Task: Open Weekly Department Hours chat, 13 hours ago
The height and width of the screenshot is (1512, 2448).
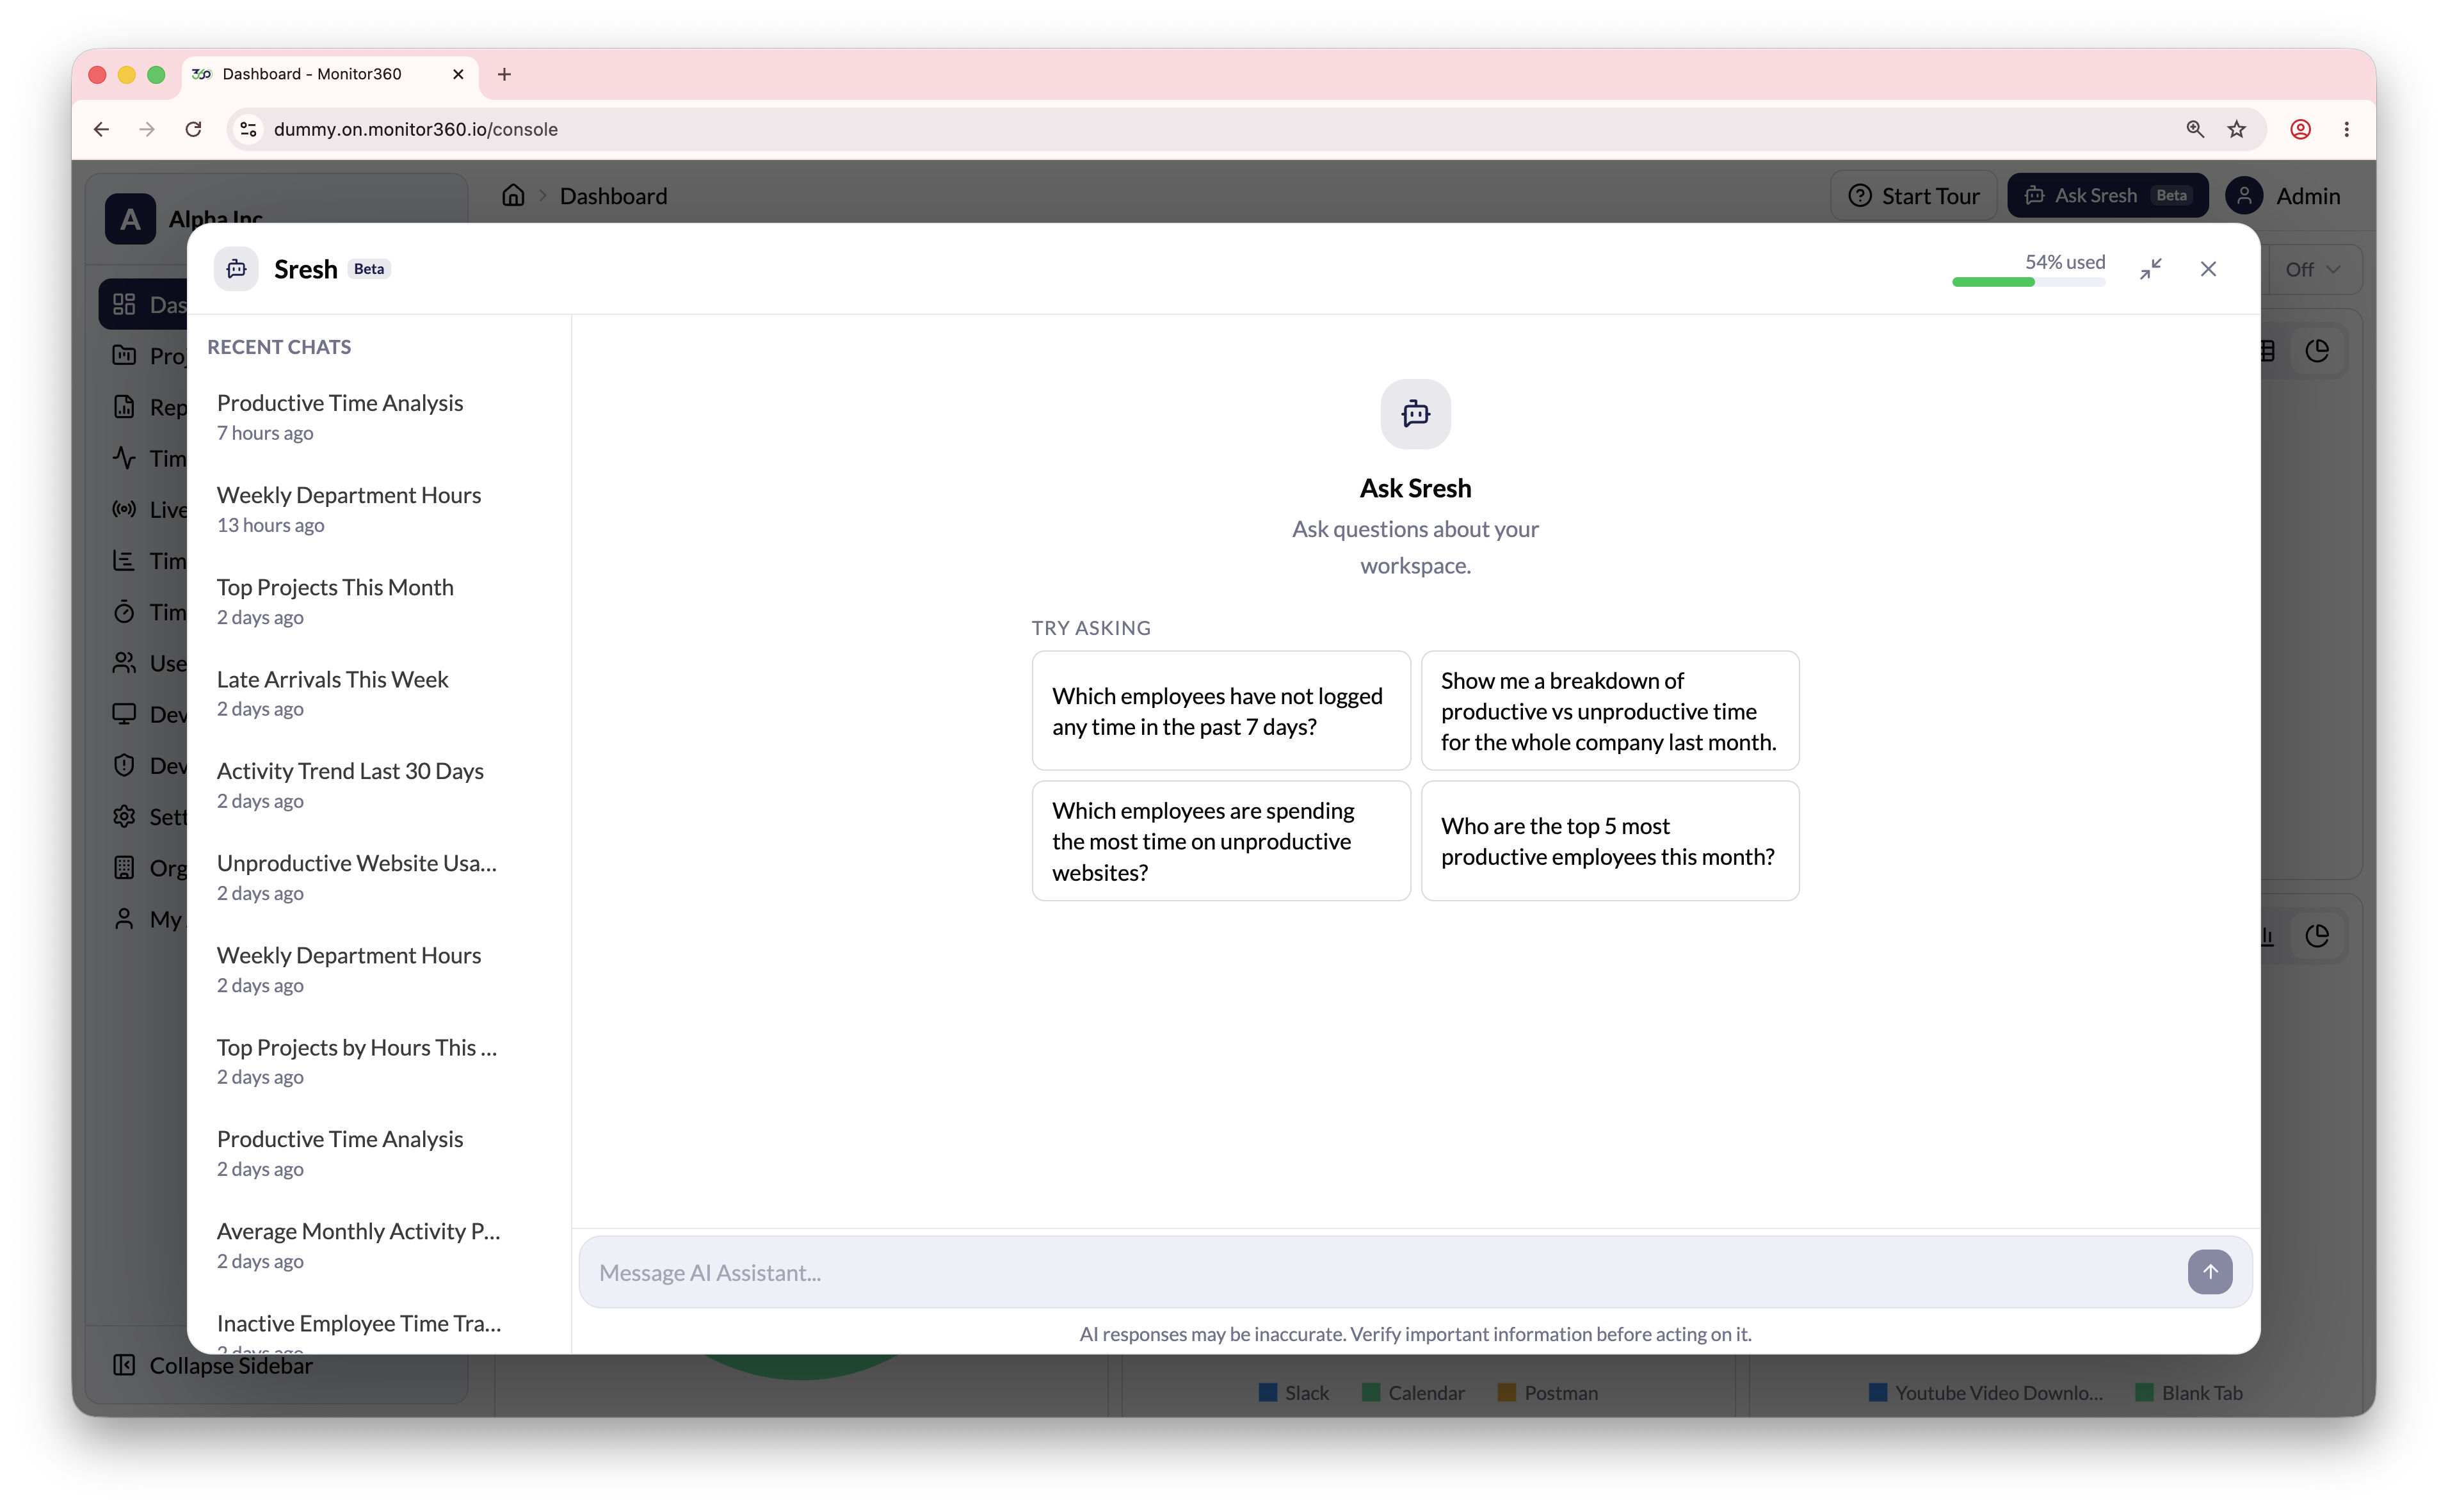Action: 378,509
